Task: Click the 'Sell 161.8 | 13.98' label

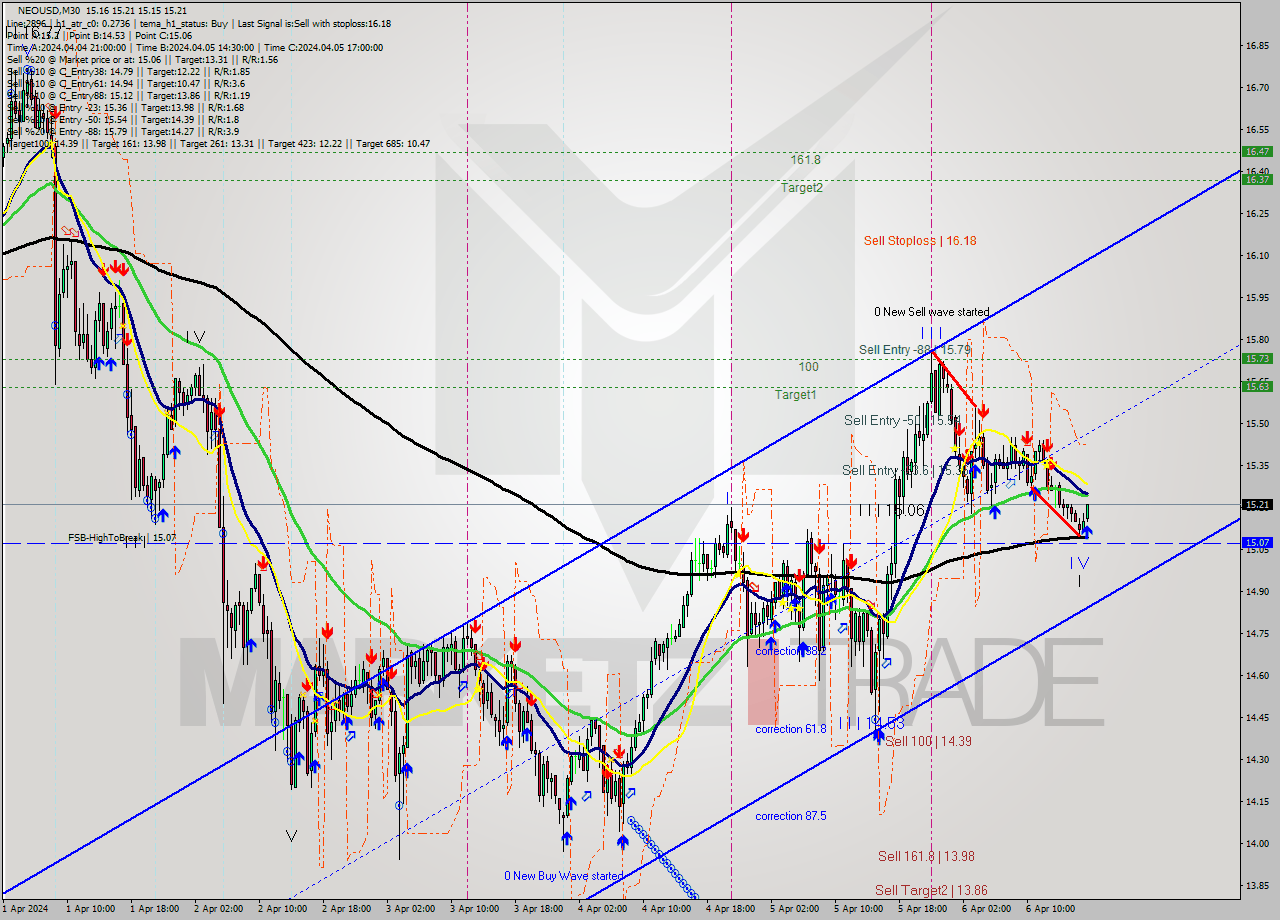Action: click(x=926, y=856)
